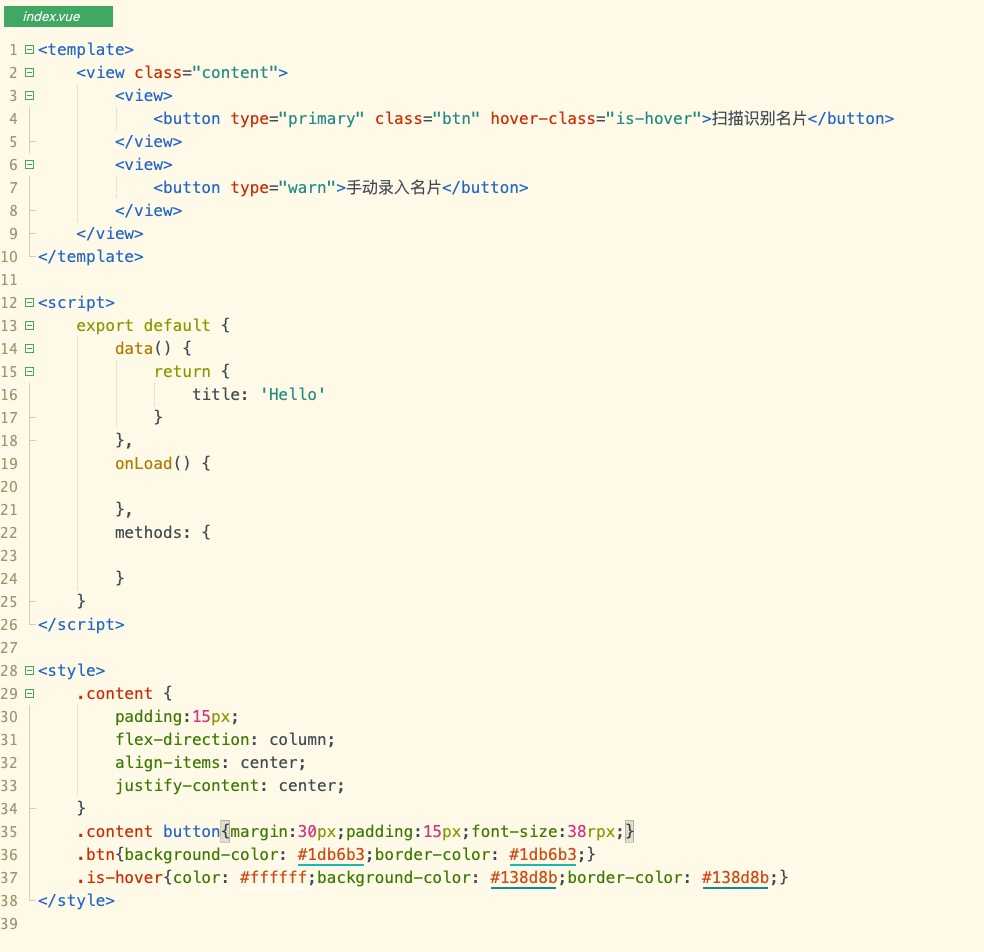Click the 'Hello' string on line 16
This screenshot has height=952, width=984.
(293, 394)
